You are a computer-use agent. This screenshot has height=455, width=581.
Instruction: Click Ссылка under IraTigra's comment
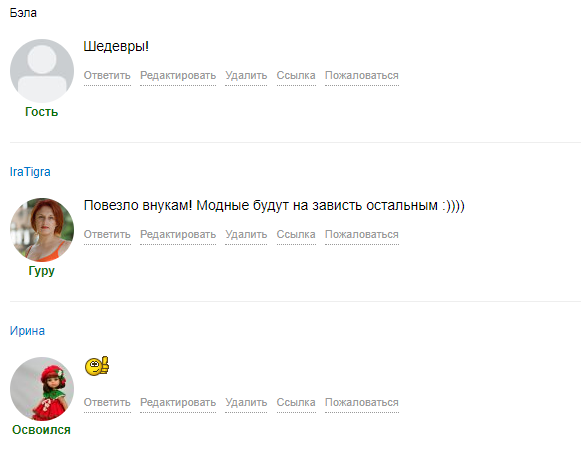pos(296,234)
